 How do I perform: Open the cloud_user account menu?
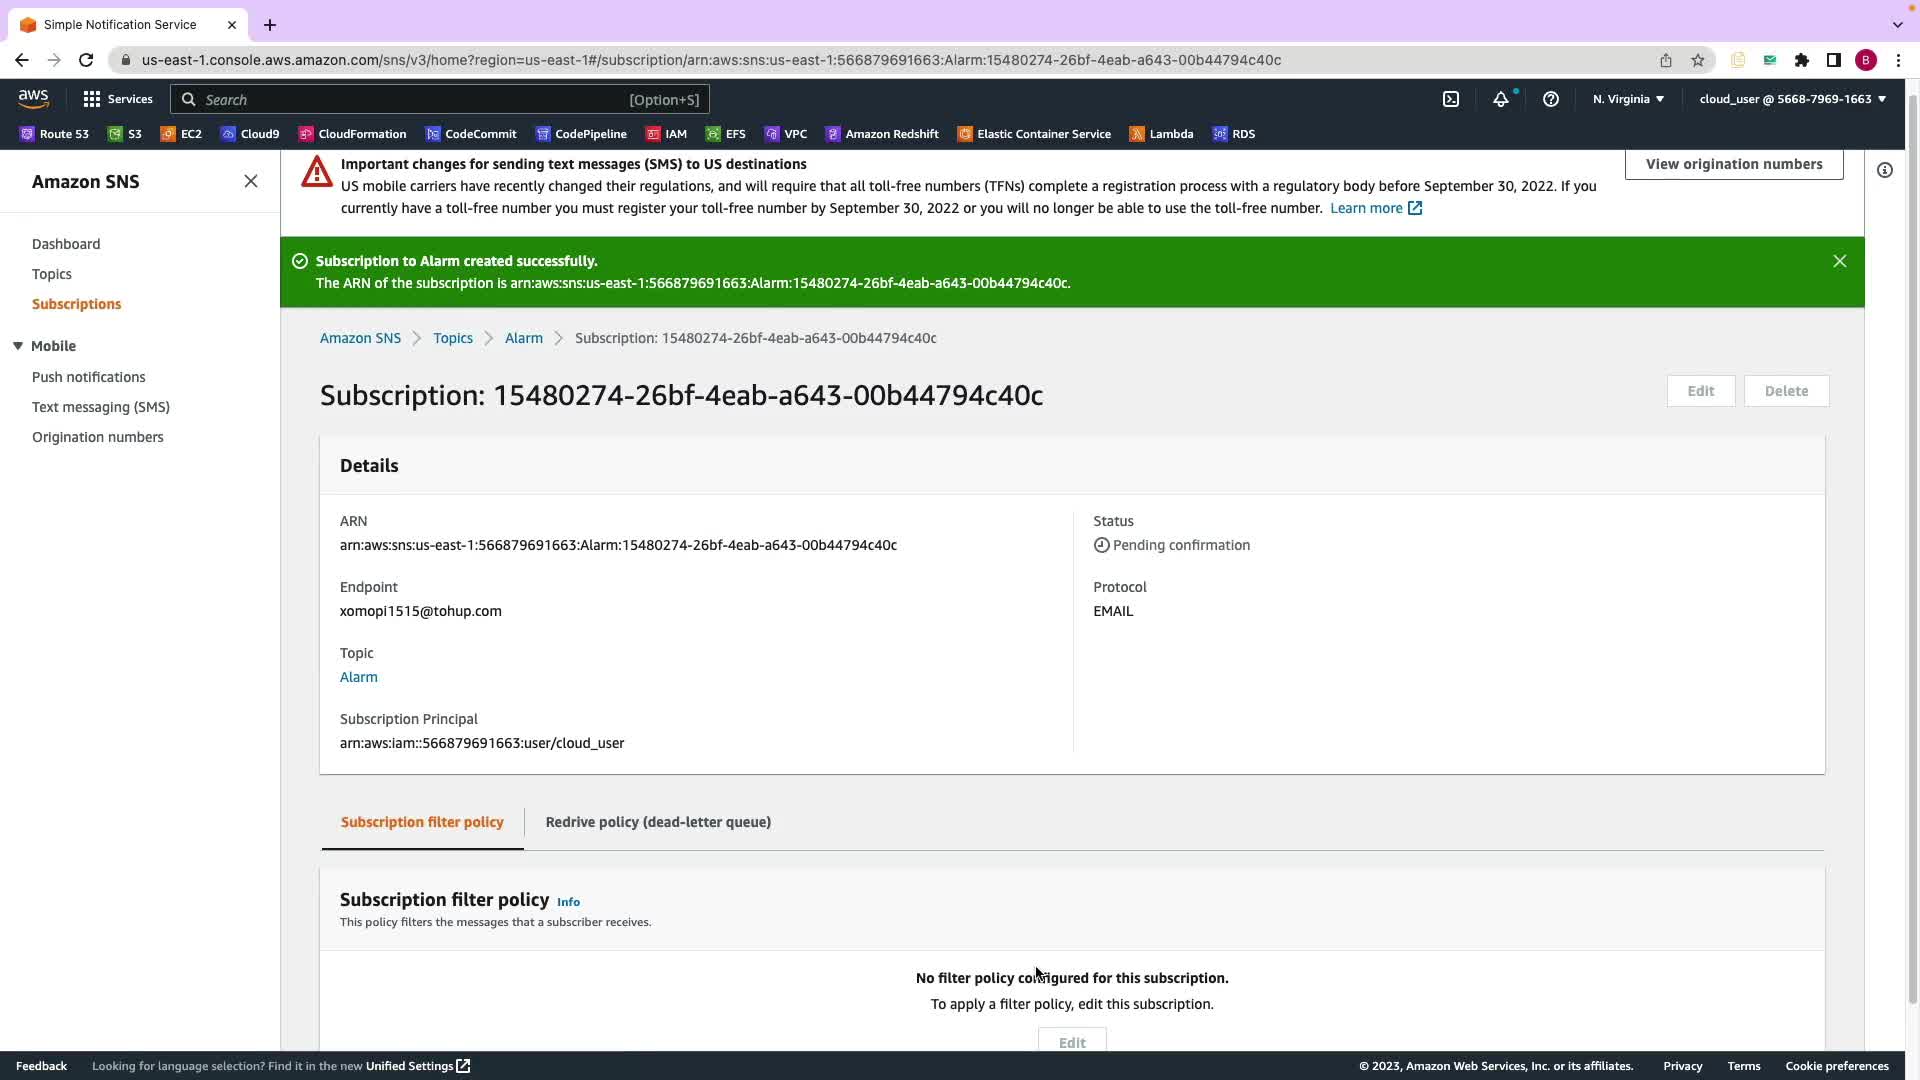(x=1792, y=99)
